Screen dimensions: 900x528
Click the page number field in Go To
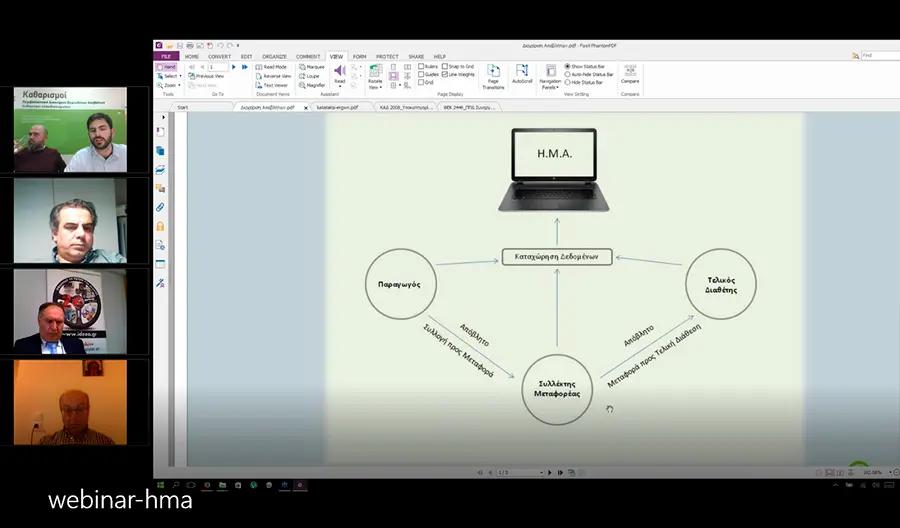click(x=218, y=67)
